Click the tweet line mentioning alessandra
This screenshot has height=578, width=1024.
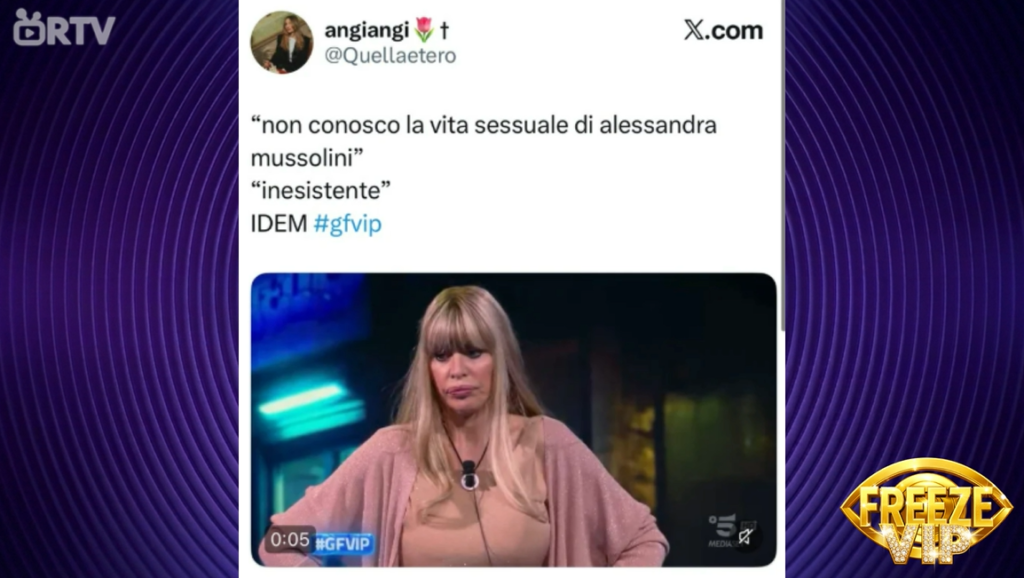coord(484,125)
